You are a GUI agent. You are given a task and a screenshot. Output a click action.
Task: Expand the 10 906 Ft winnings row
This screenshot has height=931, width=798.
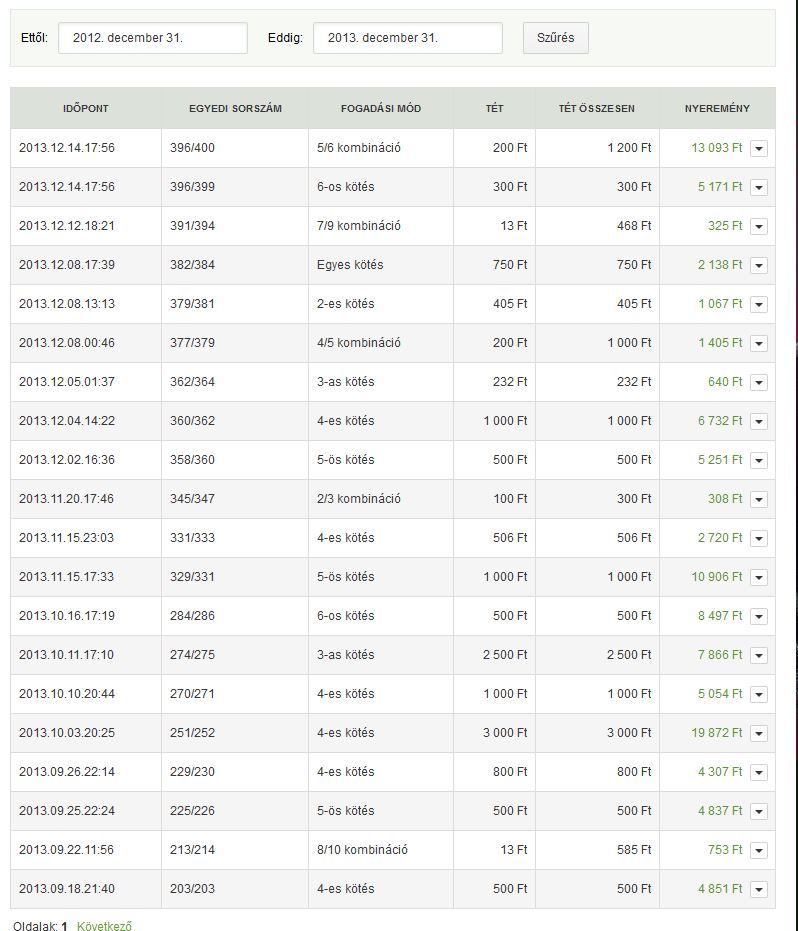(759, 577)
